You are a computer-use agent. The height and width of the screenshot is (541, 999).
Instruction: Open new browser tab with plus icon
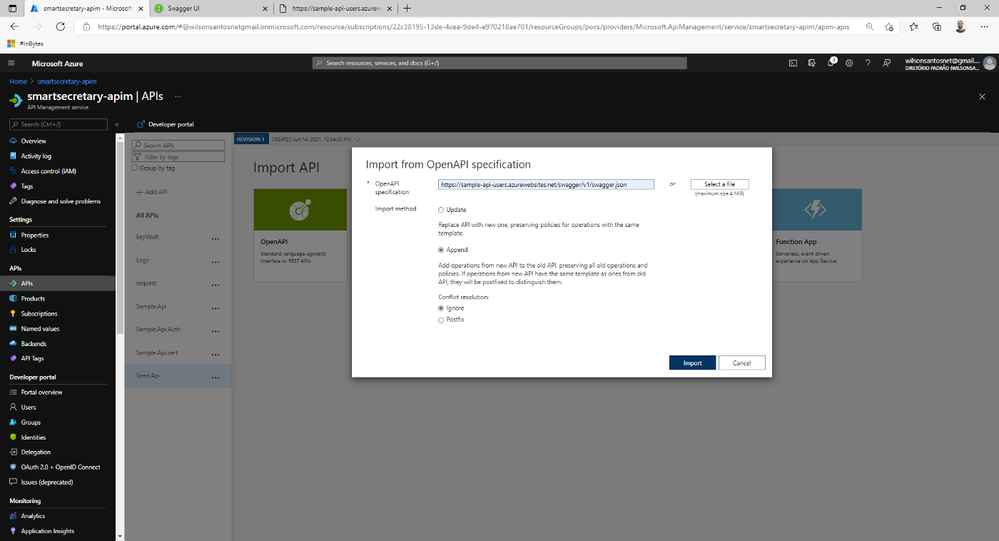coord(407,8)
